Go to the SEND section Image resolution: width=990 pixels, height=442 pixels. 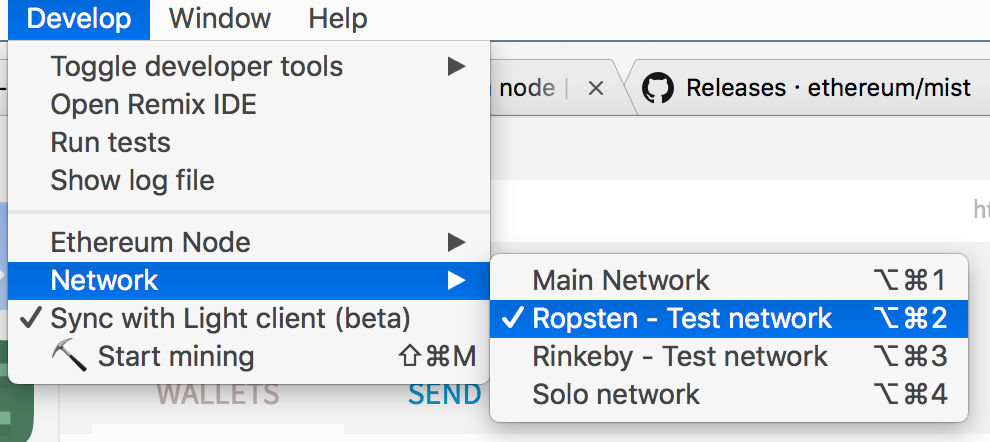444,395
